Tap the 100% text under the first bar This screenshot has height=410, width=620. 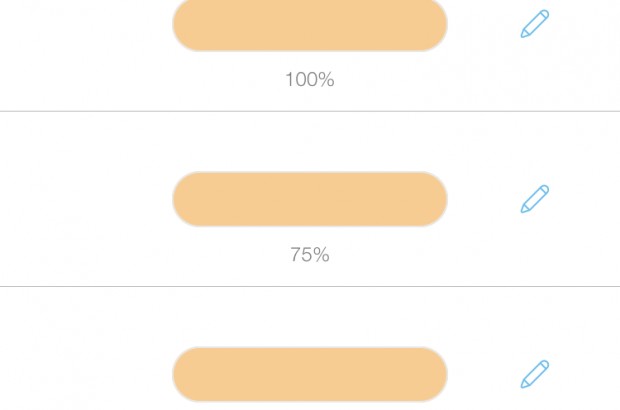pos(309,80)
